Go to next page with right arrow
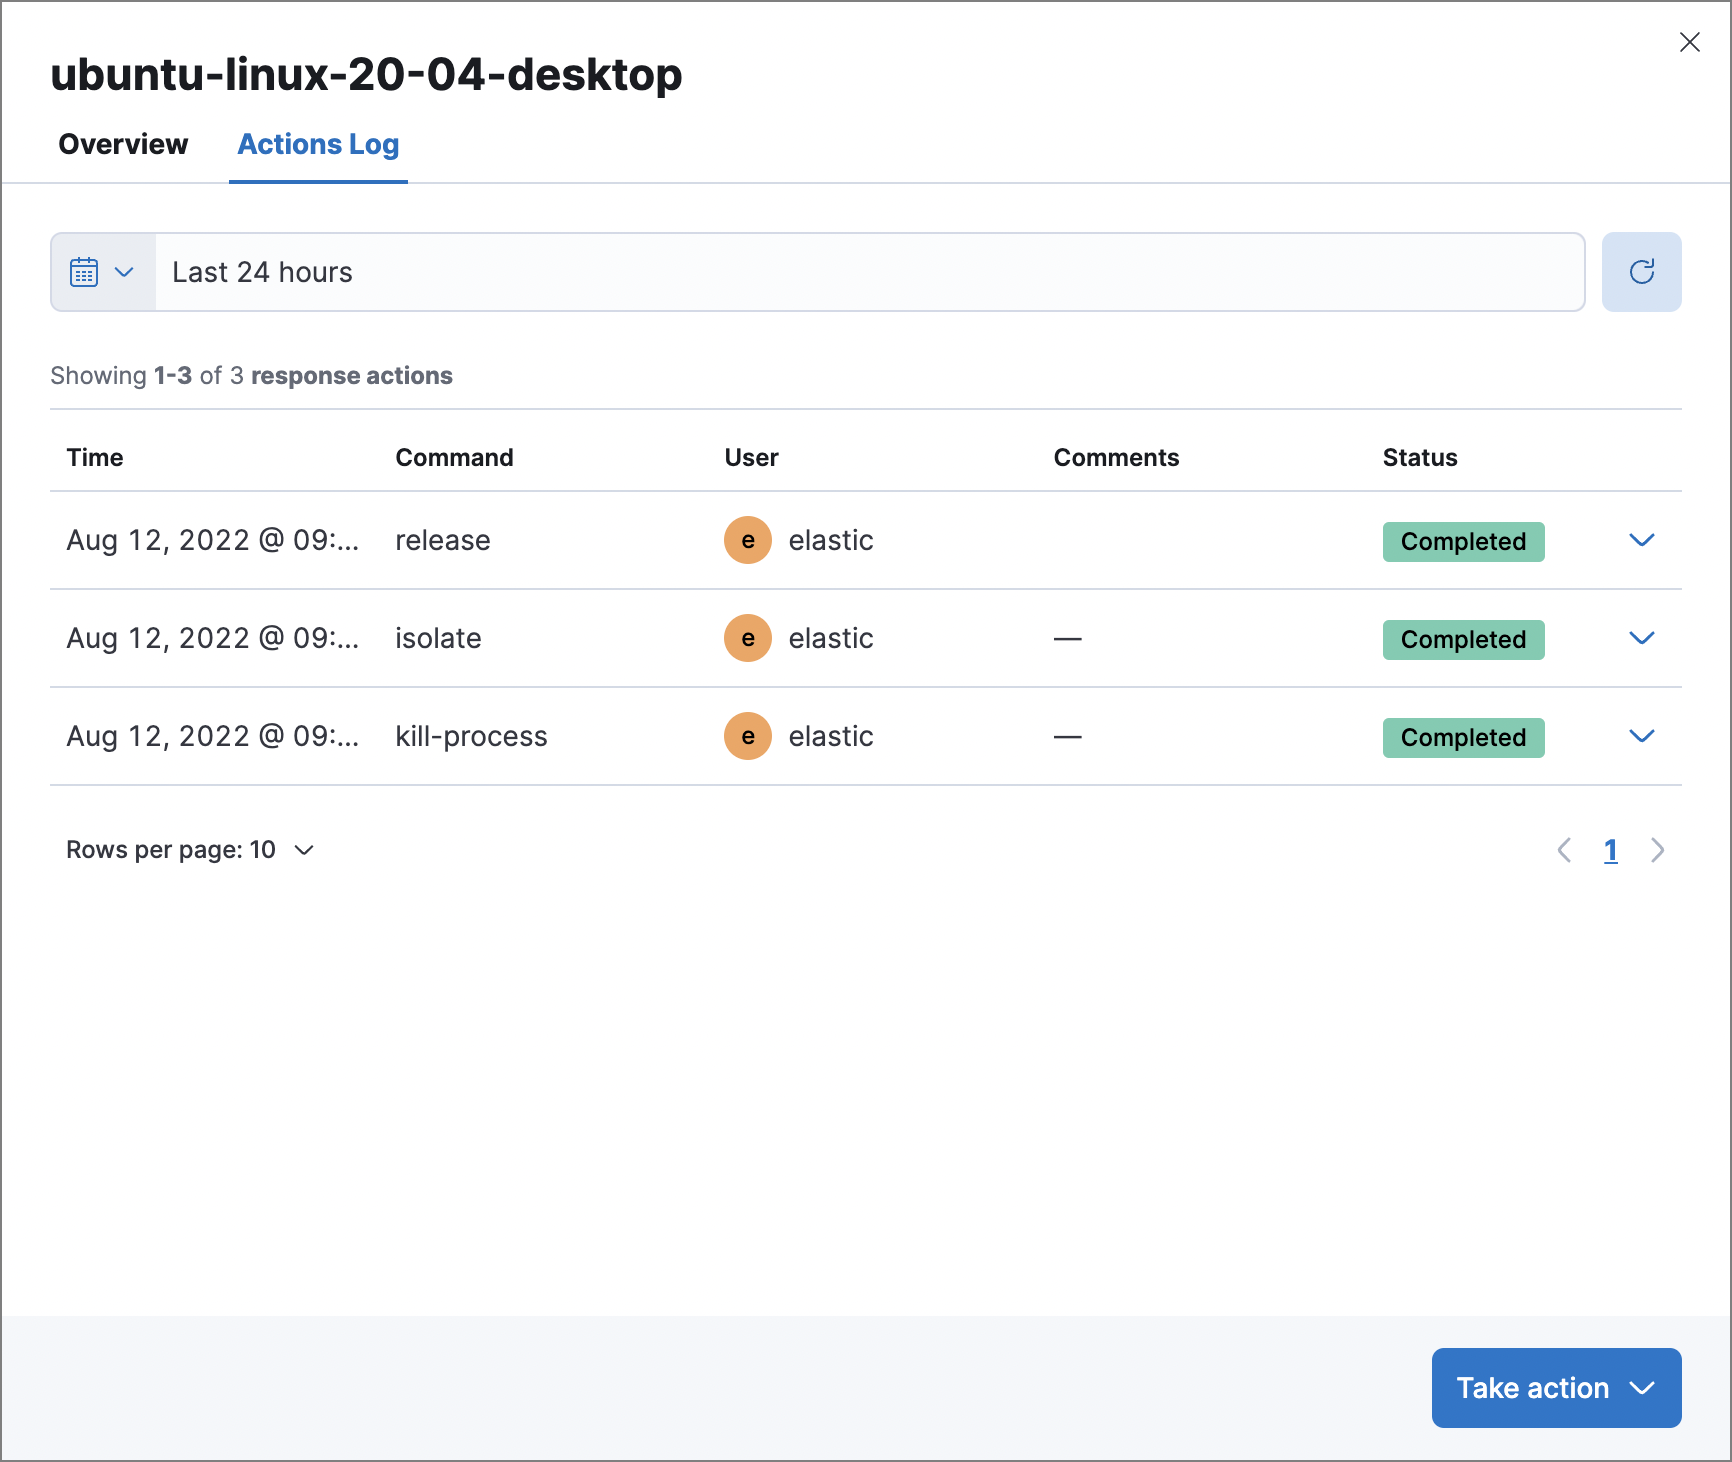1732x1462 pixels. click(1658, 850)
